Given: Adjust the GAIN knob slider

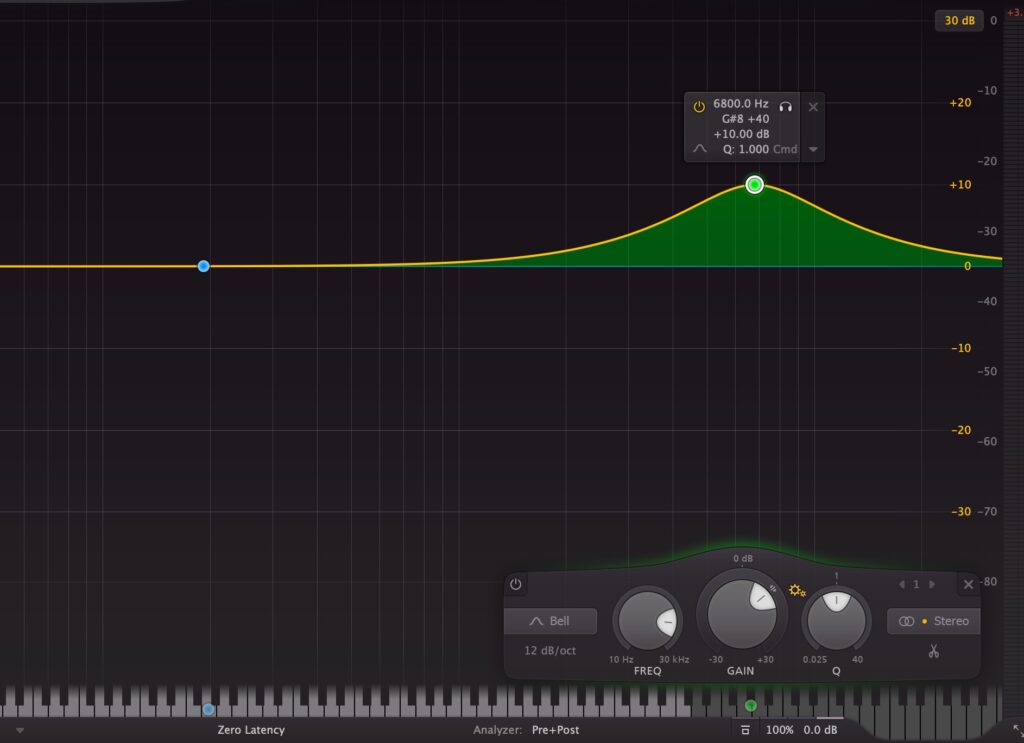Looking at the screenshot, I should [x=739, y=615].
